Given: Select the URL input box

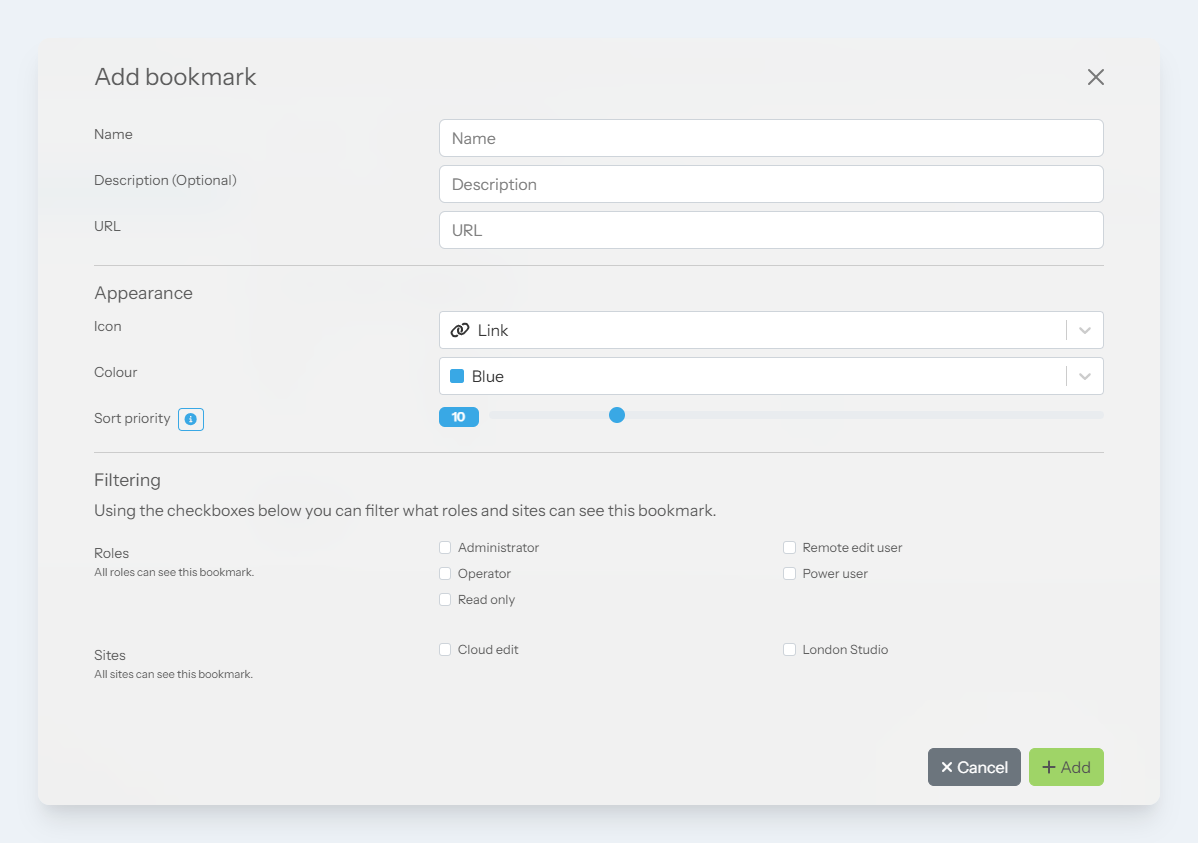Looking at the screenshot, I should (x=770, y=230).
